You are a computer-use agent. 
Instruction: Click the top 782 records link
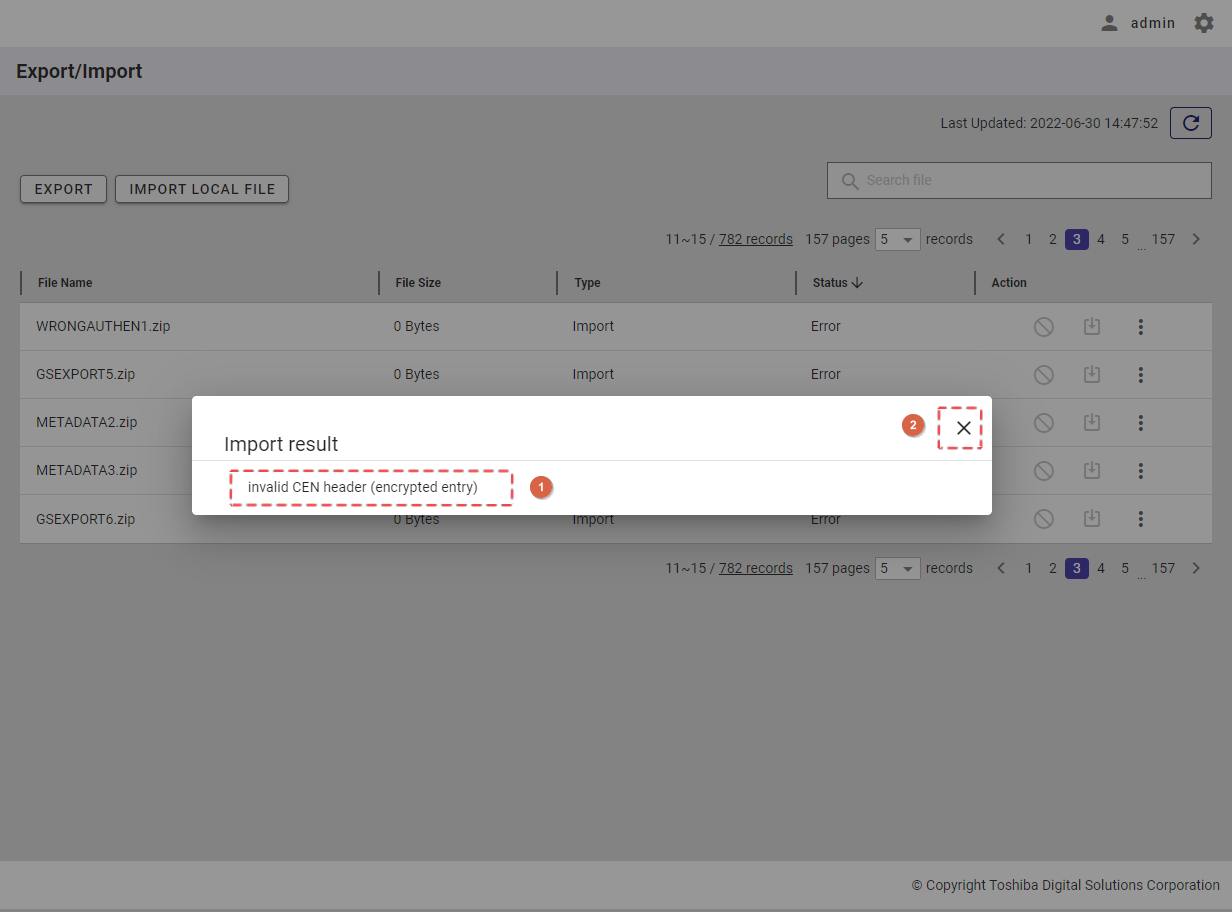tap(755, 240)
